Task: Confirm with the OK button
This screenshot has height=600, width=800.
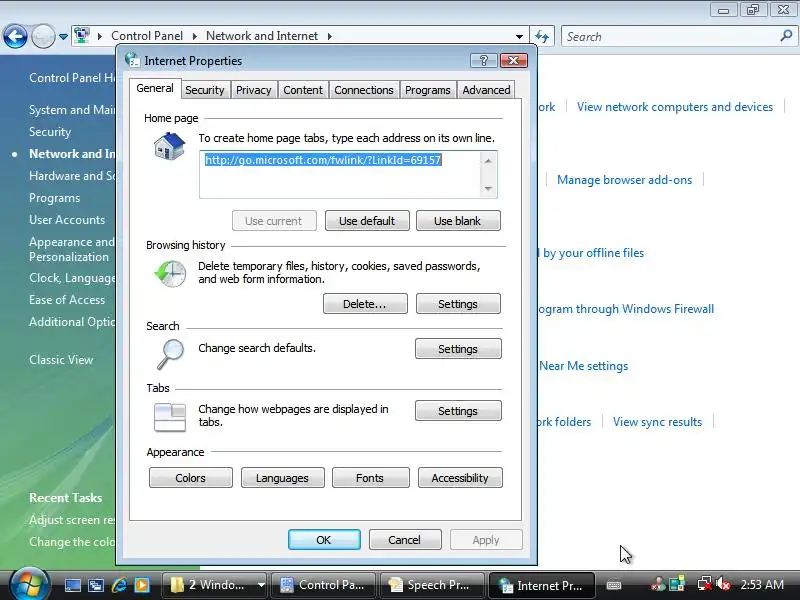Action: point(324,540)
